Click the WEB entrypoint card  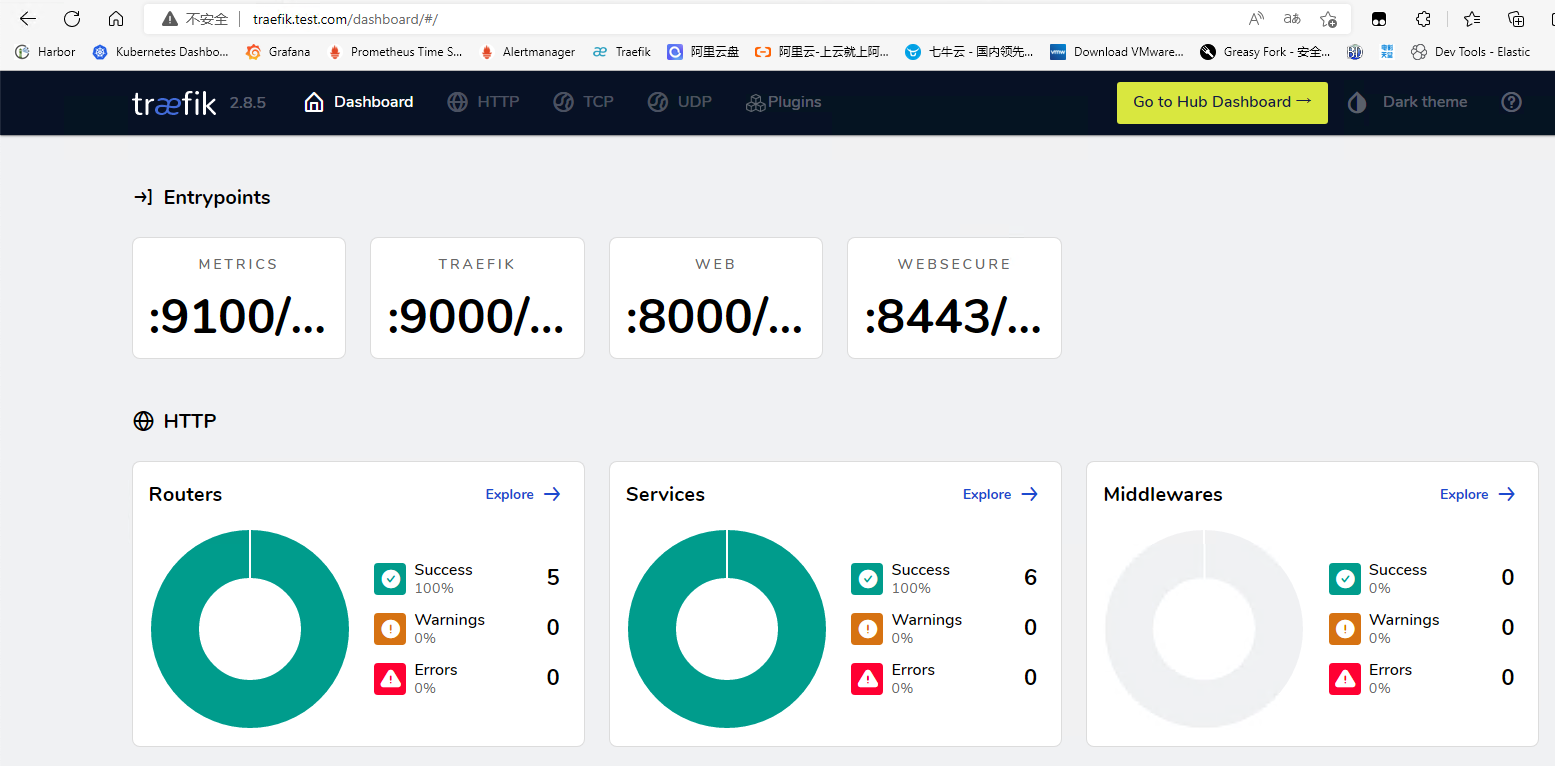(716, 298)
